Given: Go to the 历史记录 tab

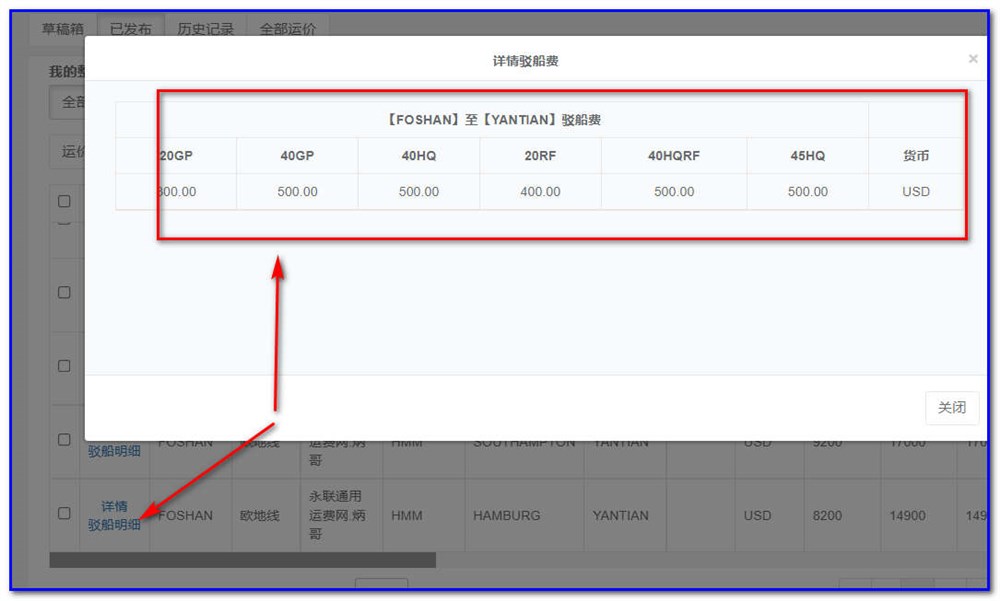Looking at the screenshot, I should tap(205, 29).
